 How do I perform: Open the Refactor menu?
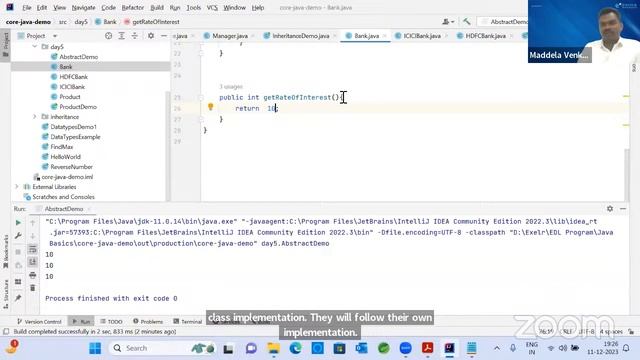point(133,7)
